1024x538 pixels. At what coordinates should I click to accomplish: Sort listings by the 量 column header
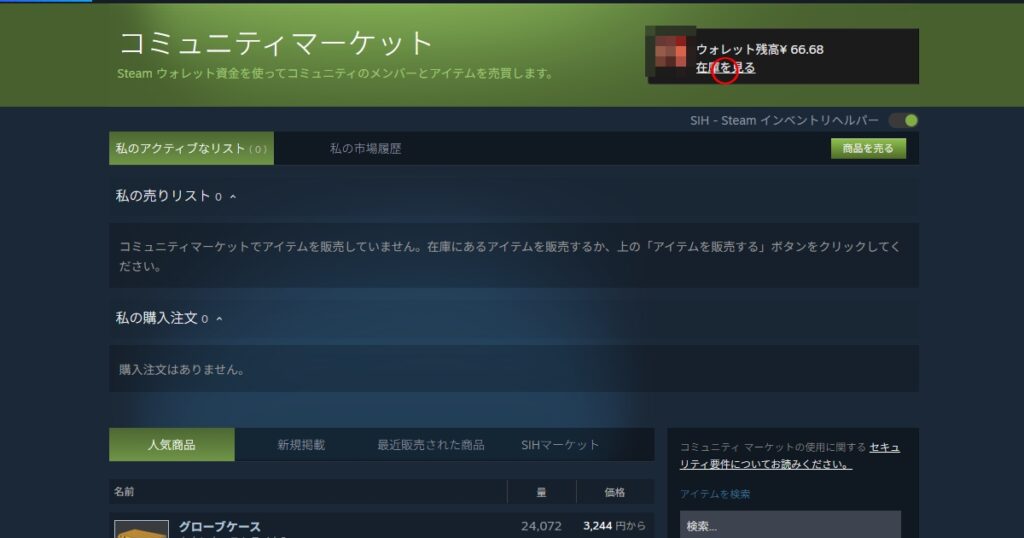click(x=542, y=492)
